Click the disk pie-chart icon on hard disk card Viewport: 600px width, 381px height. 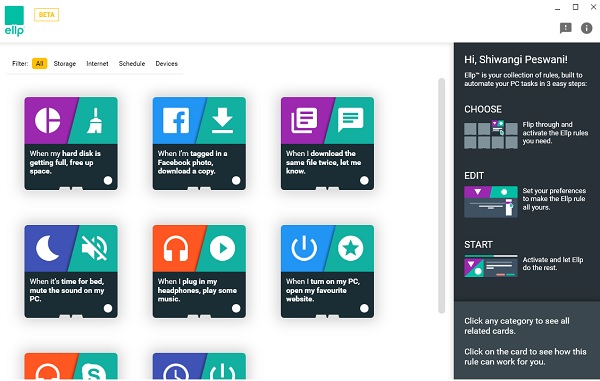point(47,120)
